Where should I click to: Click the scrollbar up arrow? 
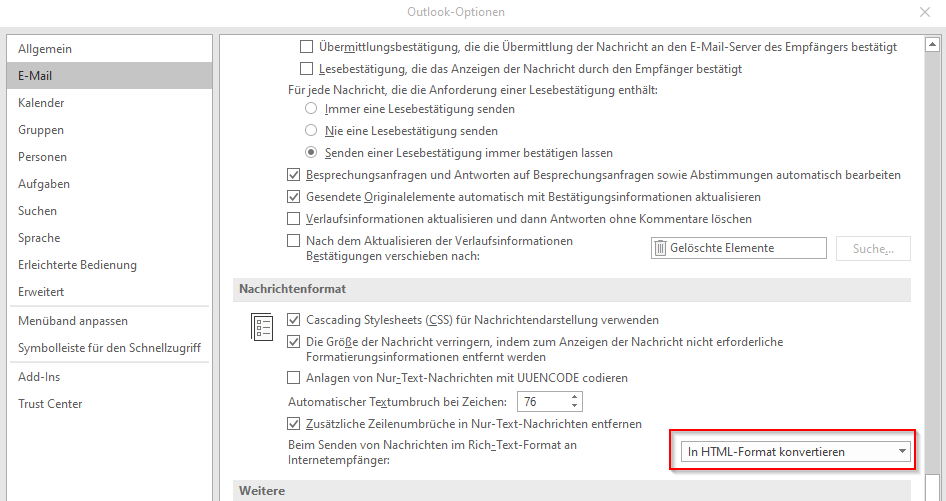pos(932,43)
